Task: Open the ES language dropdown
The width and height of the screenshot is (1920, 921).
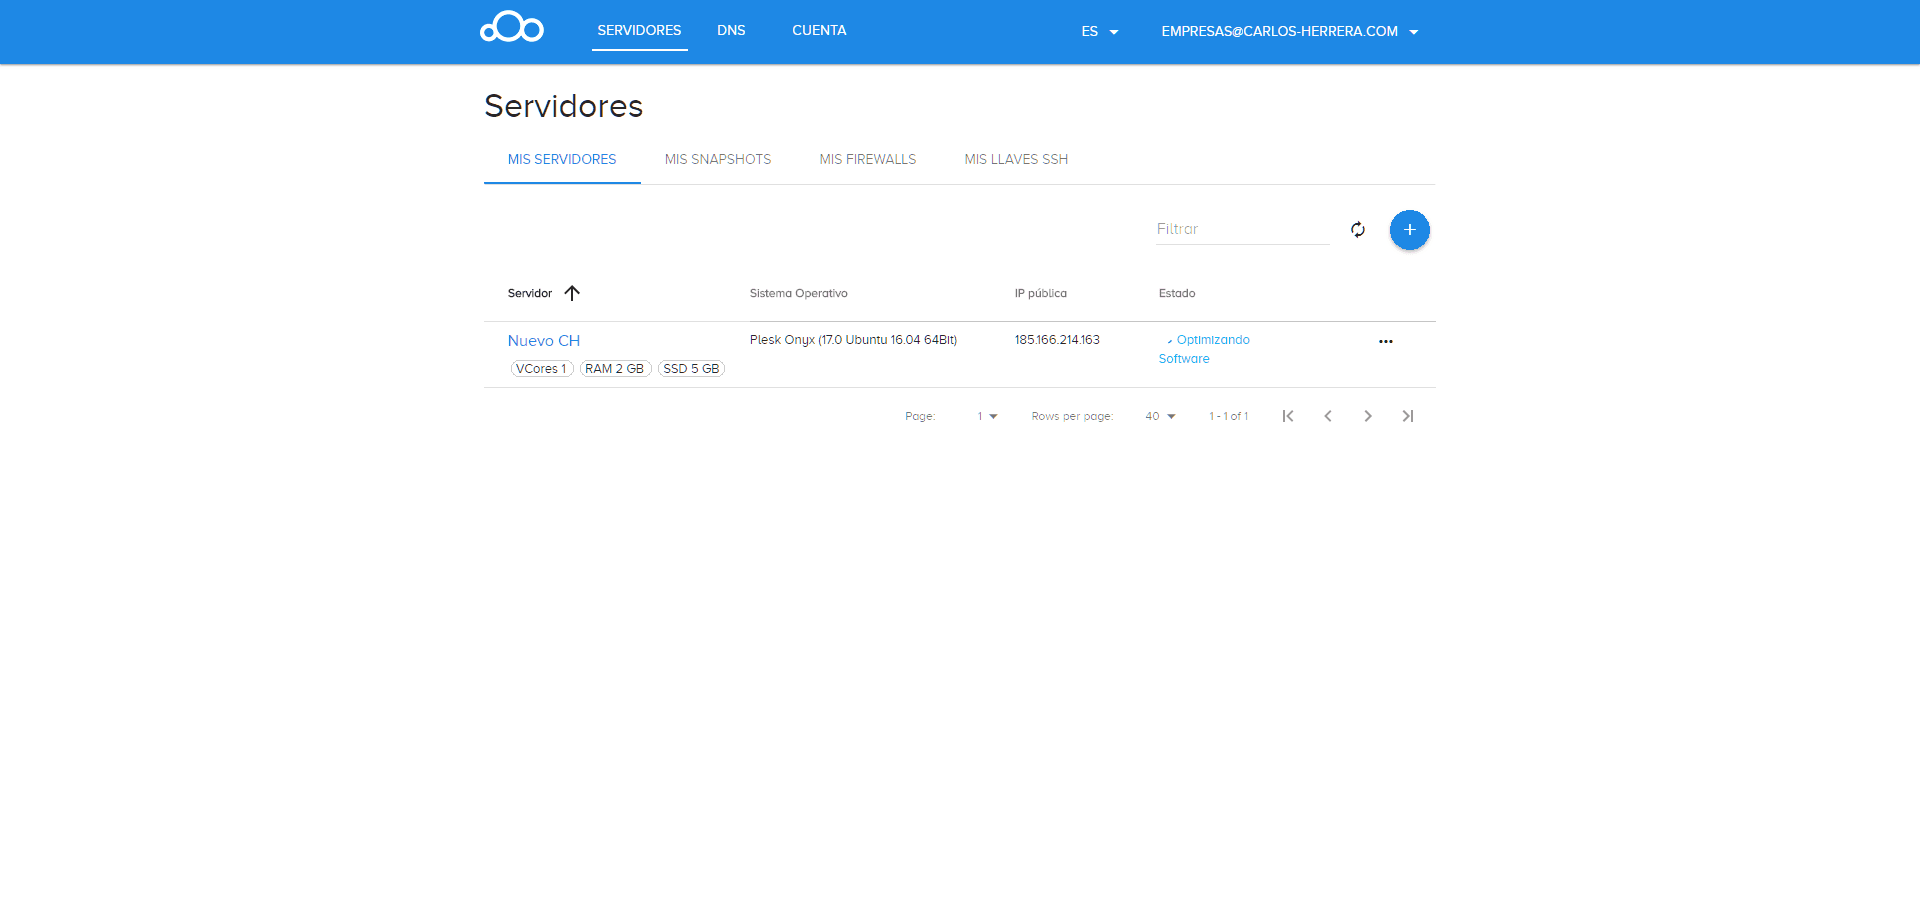Action: [1099, 32]
